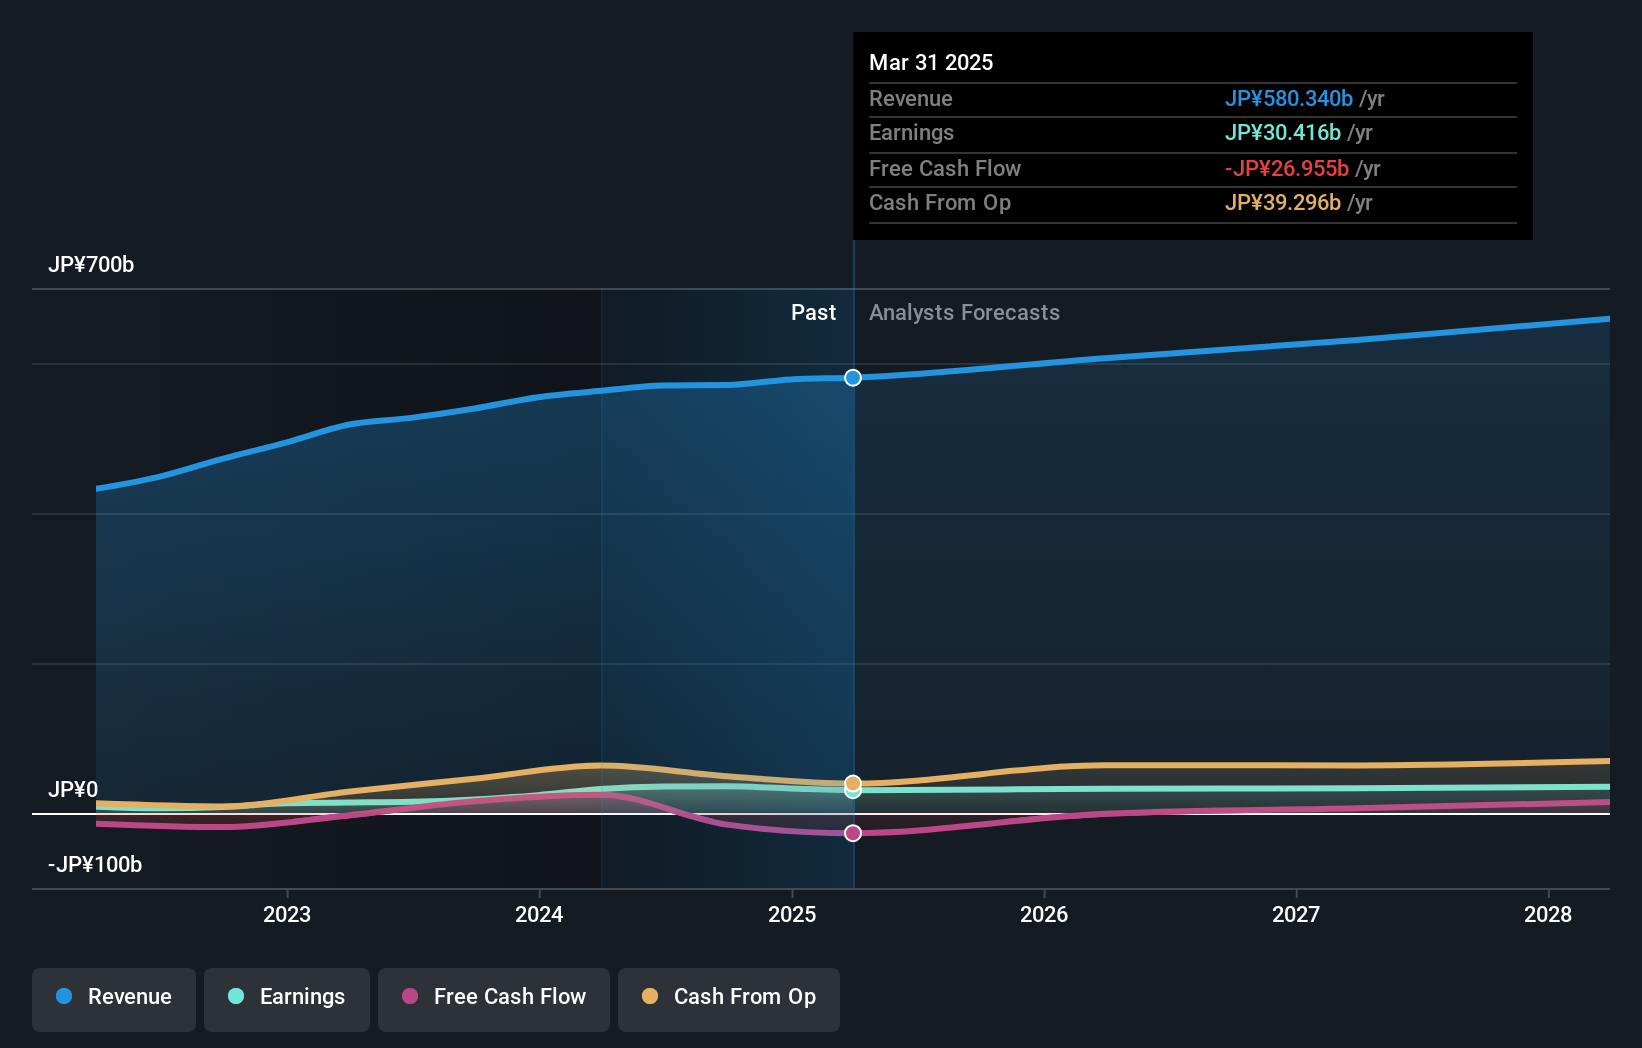Click the 2027 x-axis label
Screen dimensions: 1642x1048
pyautogui.click(x=1296, y=914)
